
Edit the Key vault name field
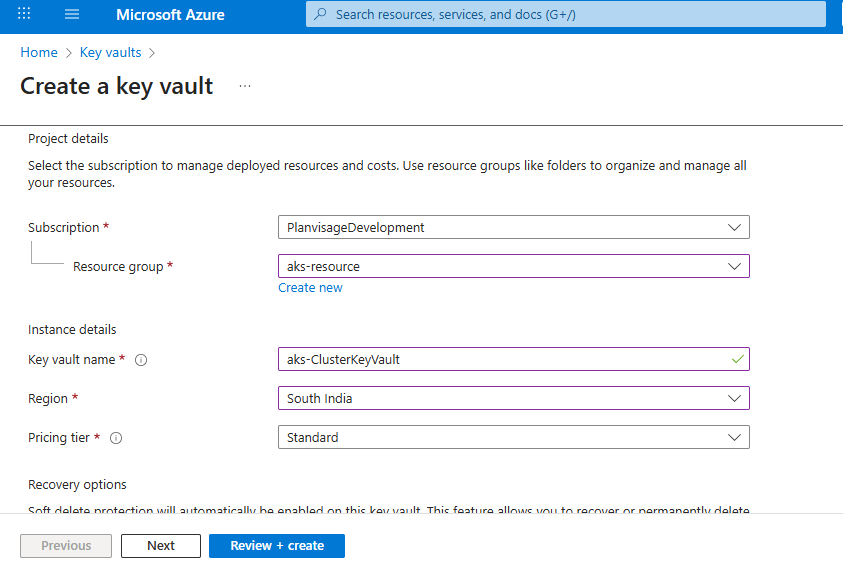pos(513,359)
